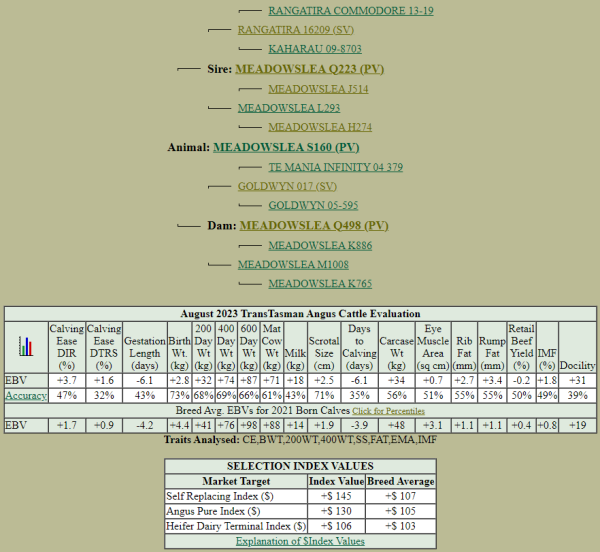Follow TE MANIA INFINITY 04 379 link
Image resolution: width=600 pixels, height=552 pixels.
coord(336,167)
